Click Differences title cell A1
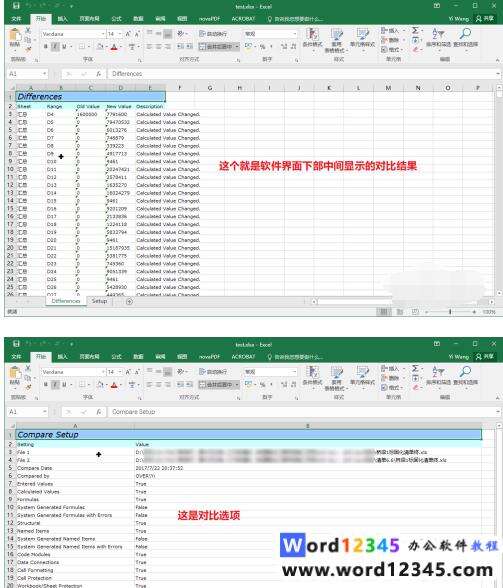The height and width of the screenshot is (588, 503). 90,97
